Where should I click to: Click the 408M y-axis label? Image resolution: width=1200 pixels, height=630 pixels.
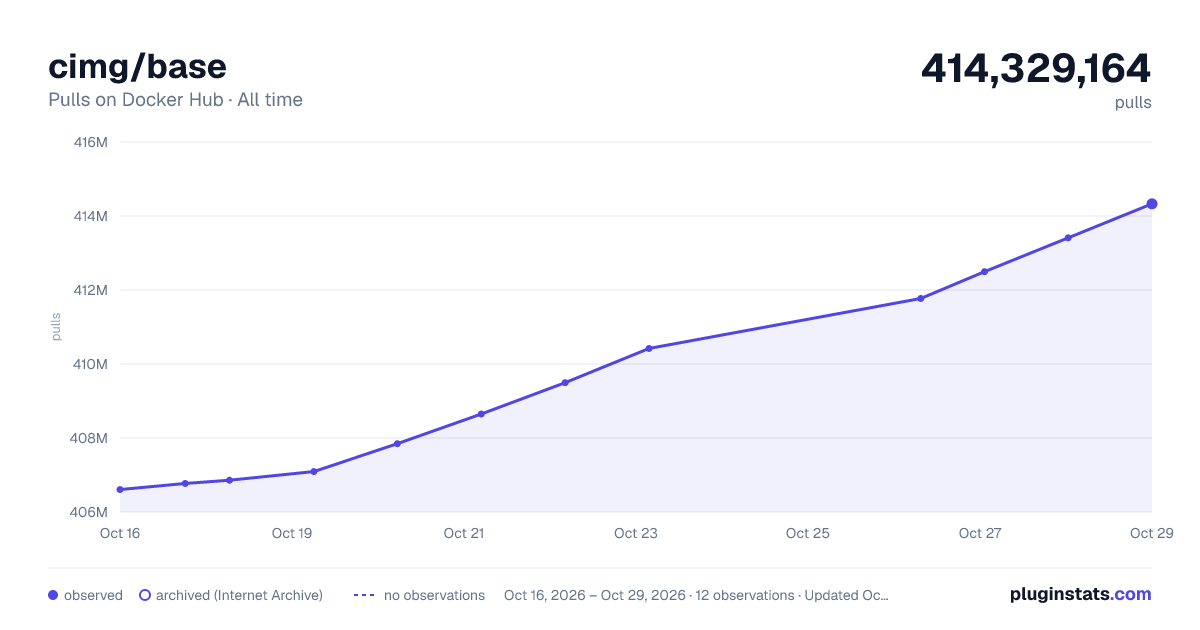pos(91,438)
